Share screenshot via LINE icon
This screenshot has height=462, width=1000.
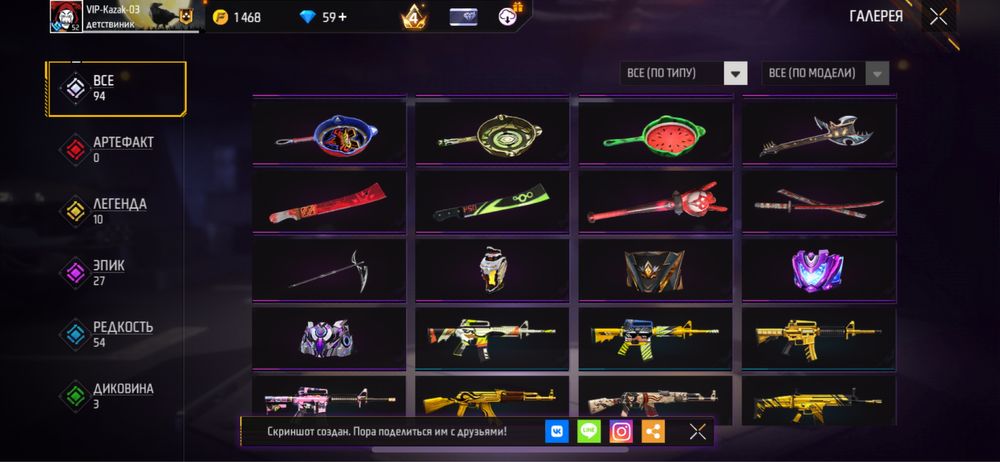click(589, 432)
